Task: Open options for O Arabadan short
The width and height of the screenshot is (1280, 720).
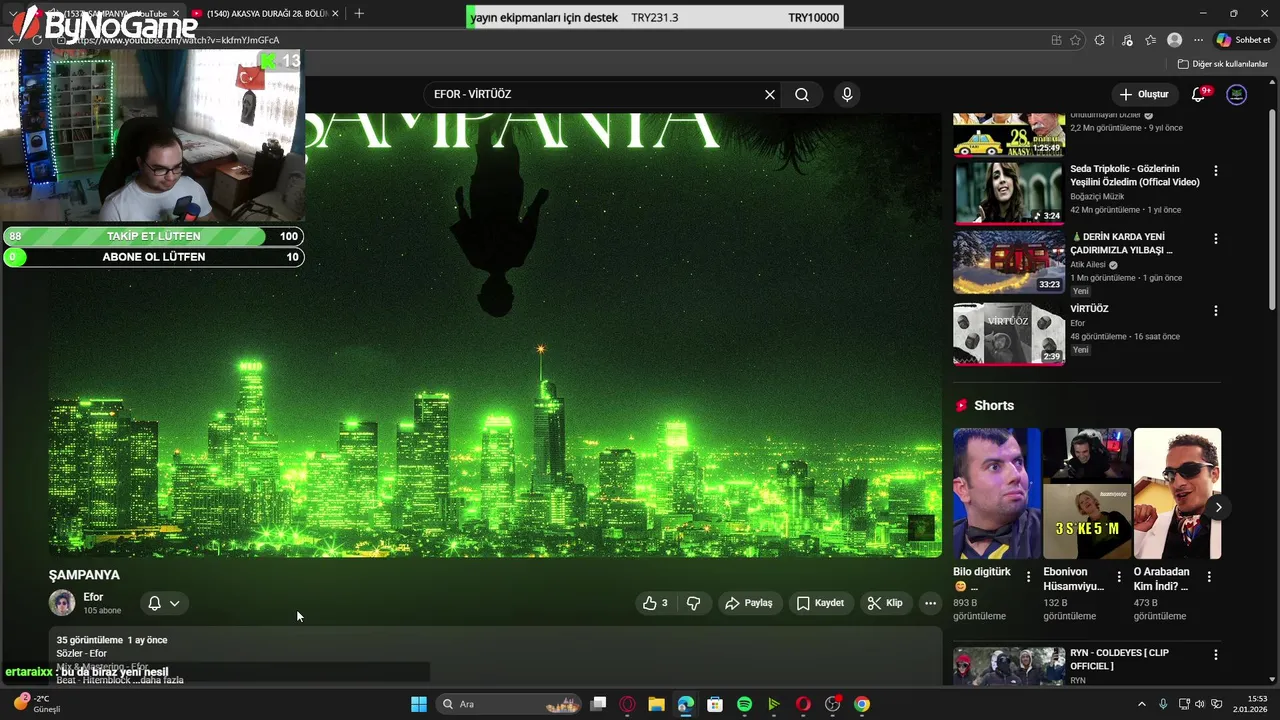Action: [1209, 577]
